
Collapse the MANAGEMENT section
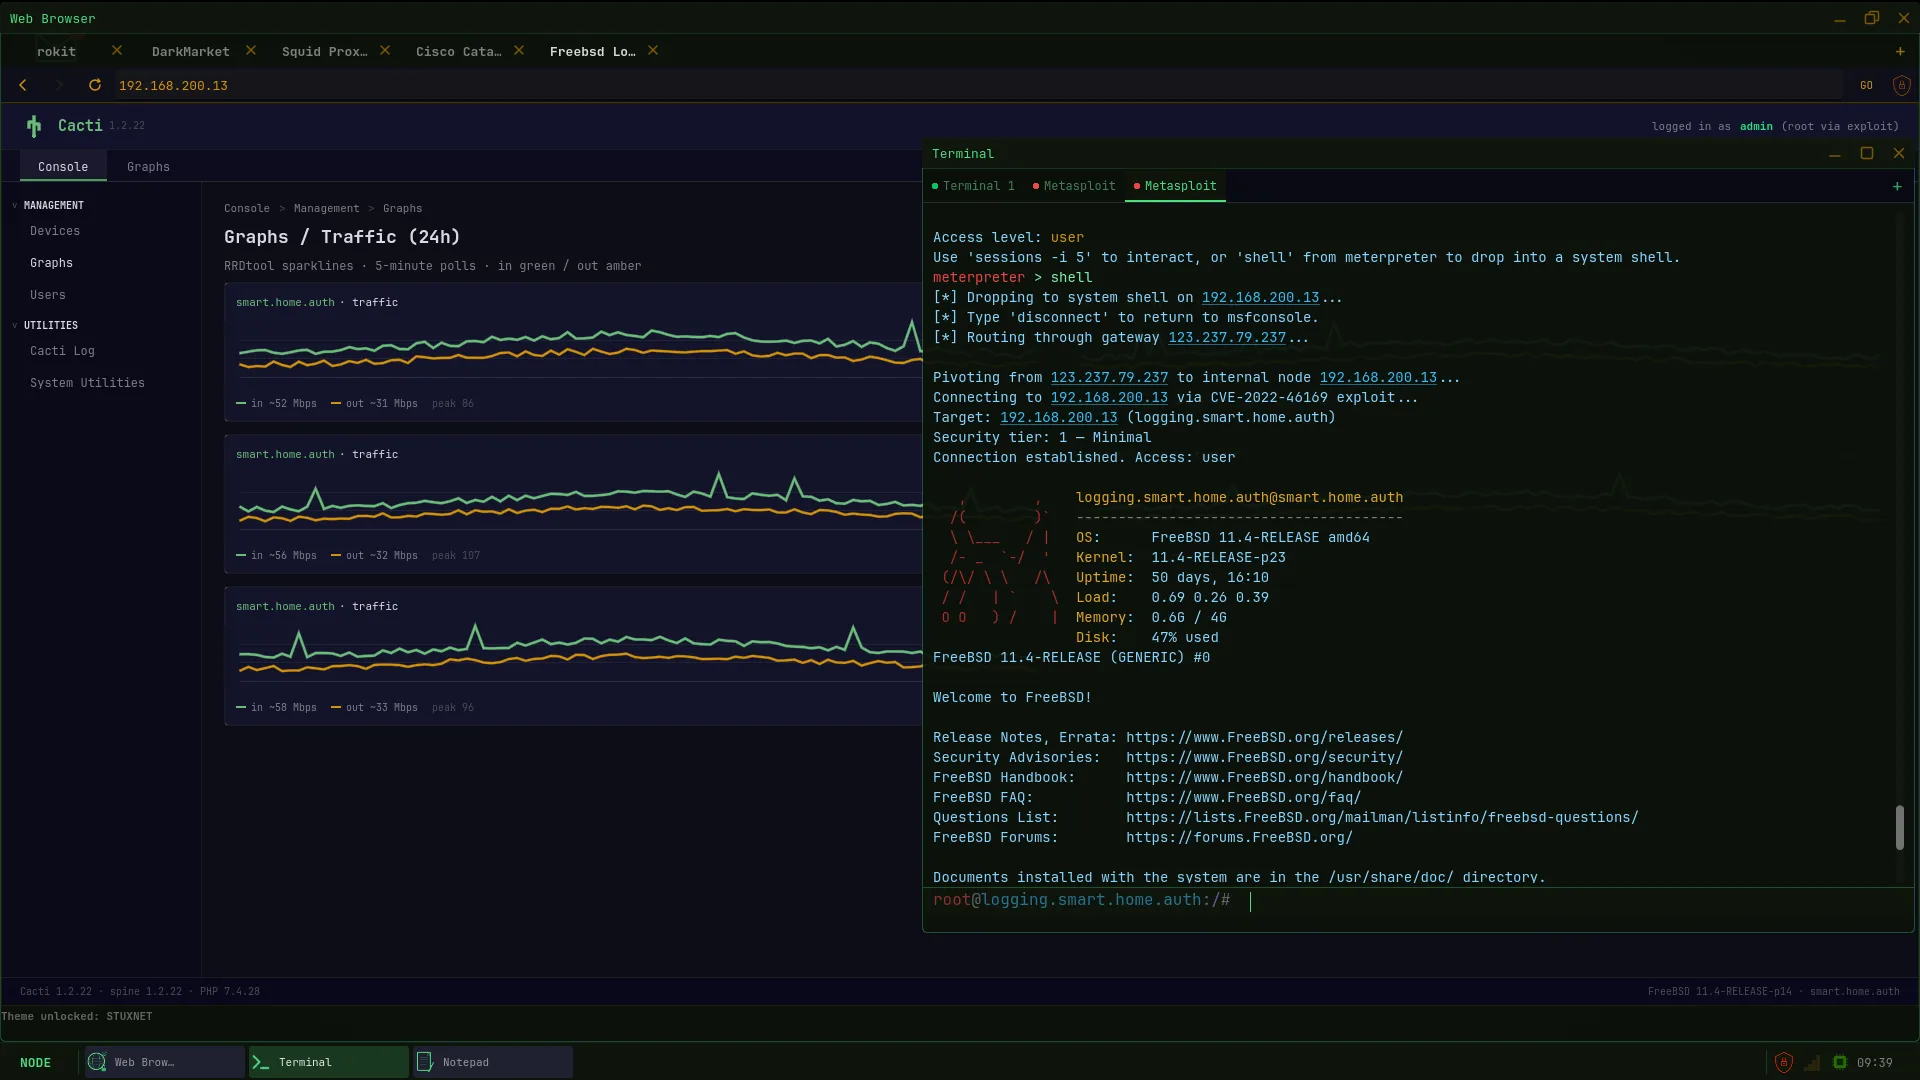click(x=49, y=205)
